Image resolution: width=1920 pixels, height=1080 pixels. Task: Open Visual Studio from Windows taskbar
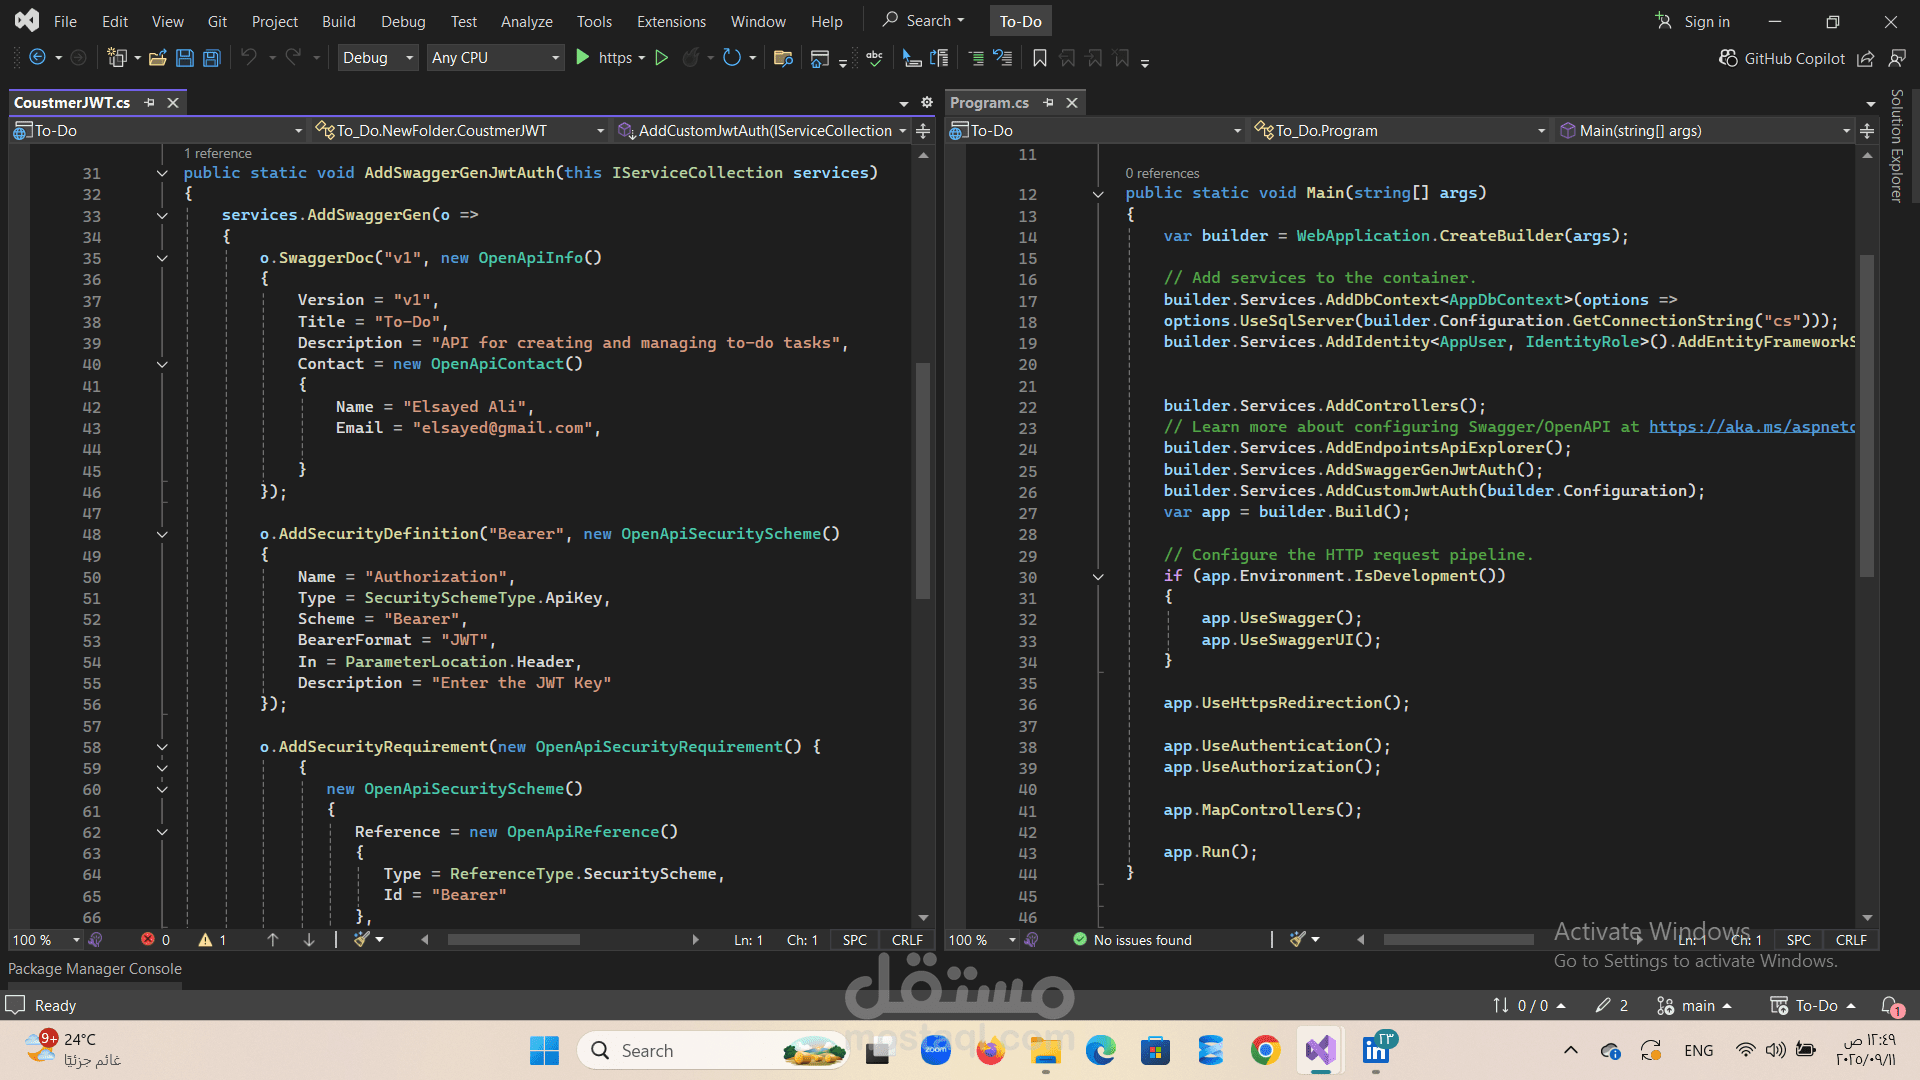[x=1320, y=1050]
